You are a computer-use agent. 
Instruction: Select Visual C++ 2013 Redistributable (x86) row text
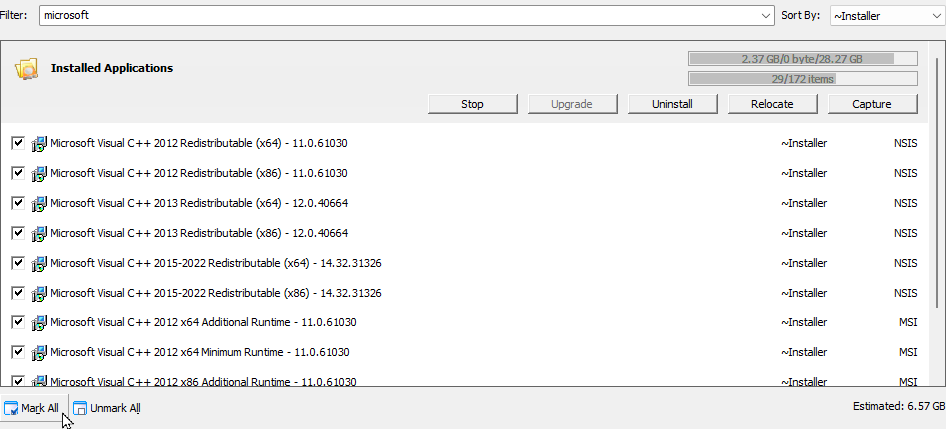(x=199, y=234)
